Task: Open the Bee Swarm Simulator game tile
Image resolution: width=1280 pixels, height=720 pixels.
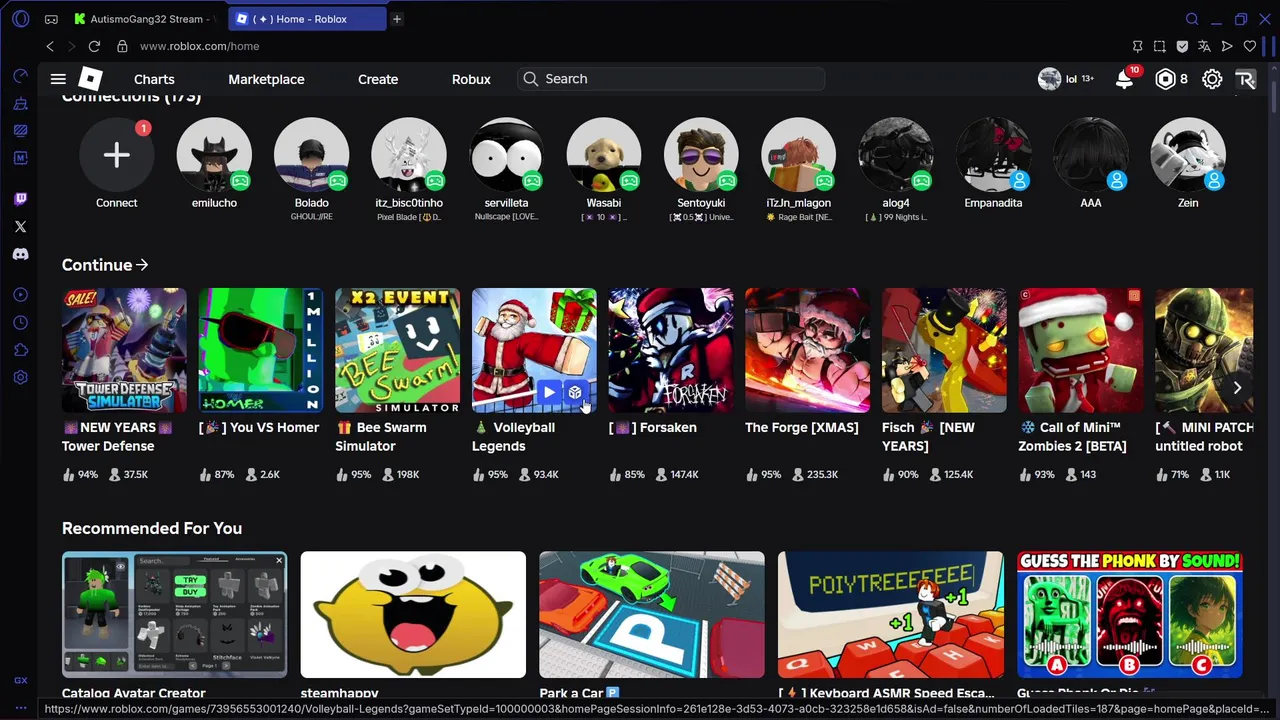Action: coord(397,350)
